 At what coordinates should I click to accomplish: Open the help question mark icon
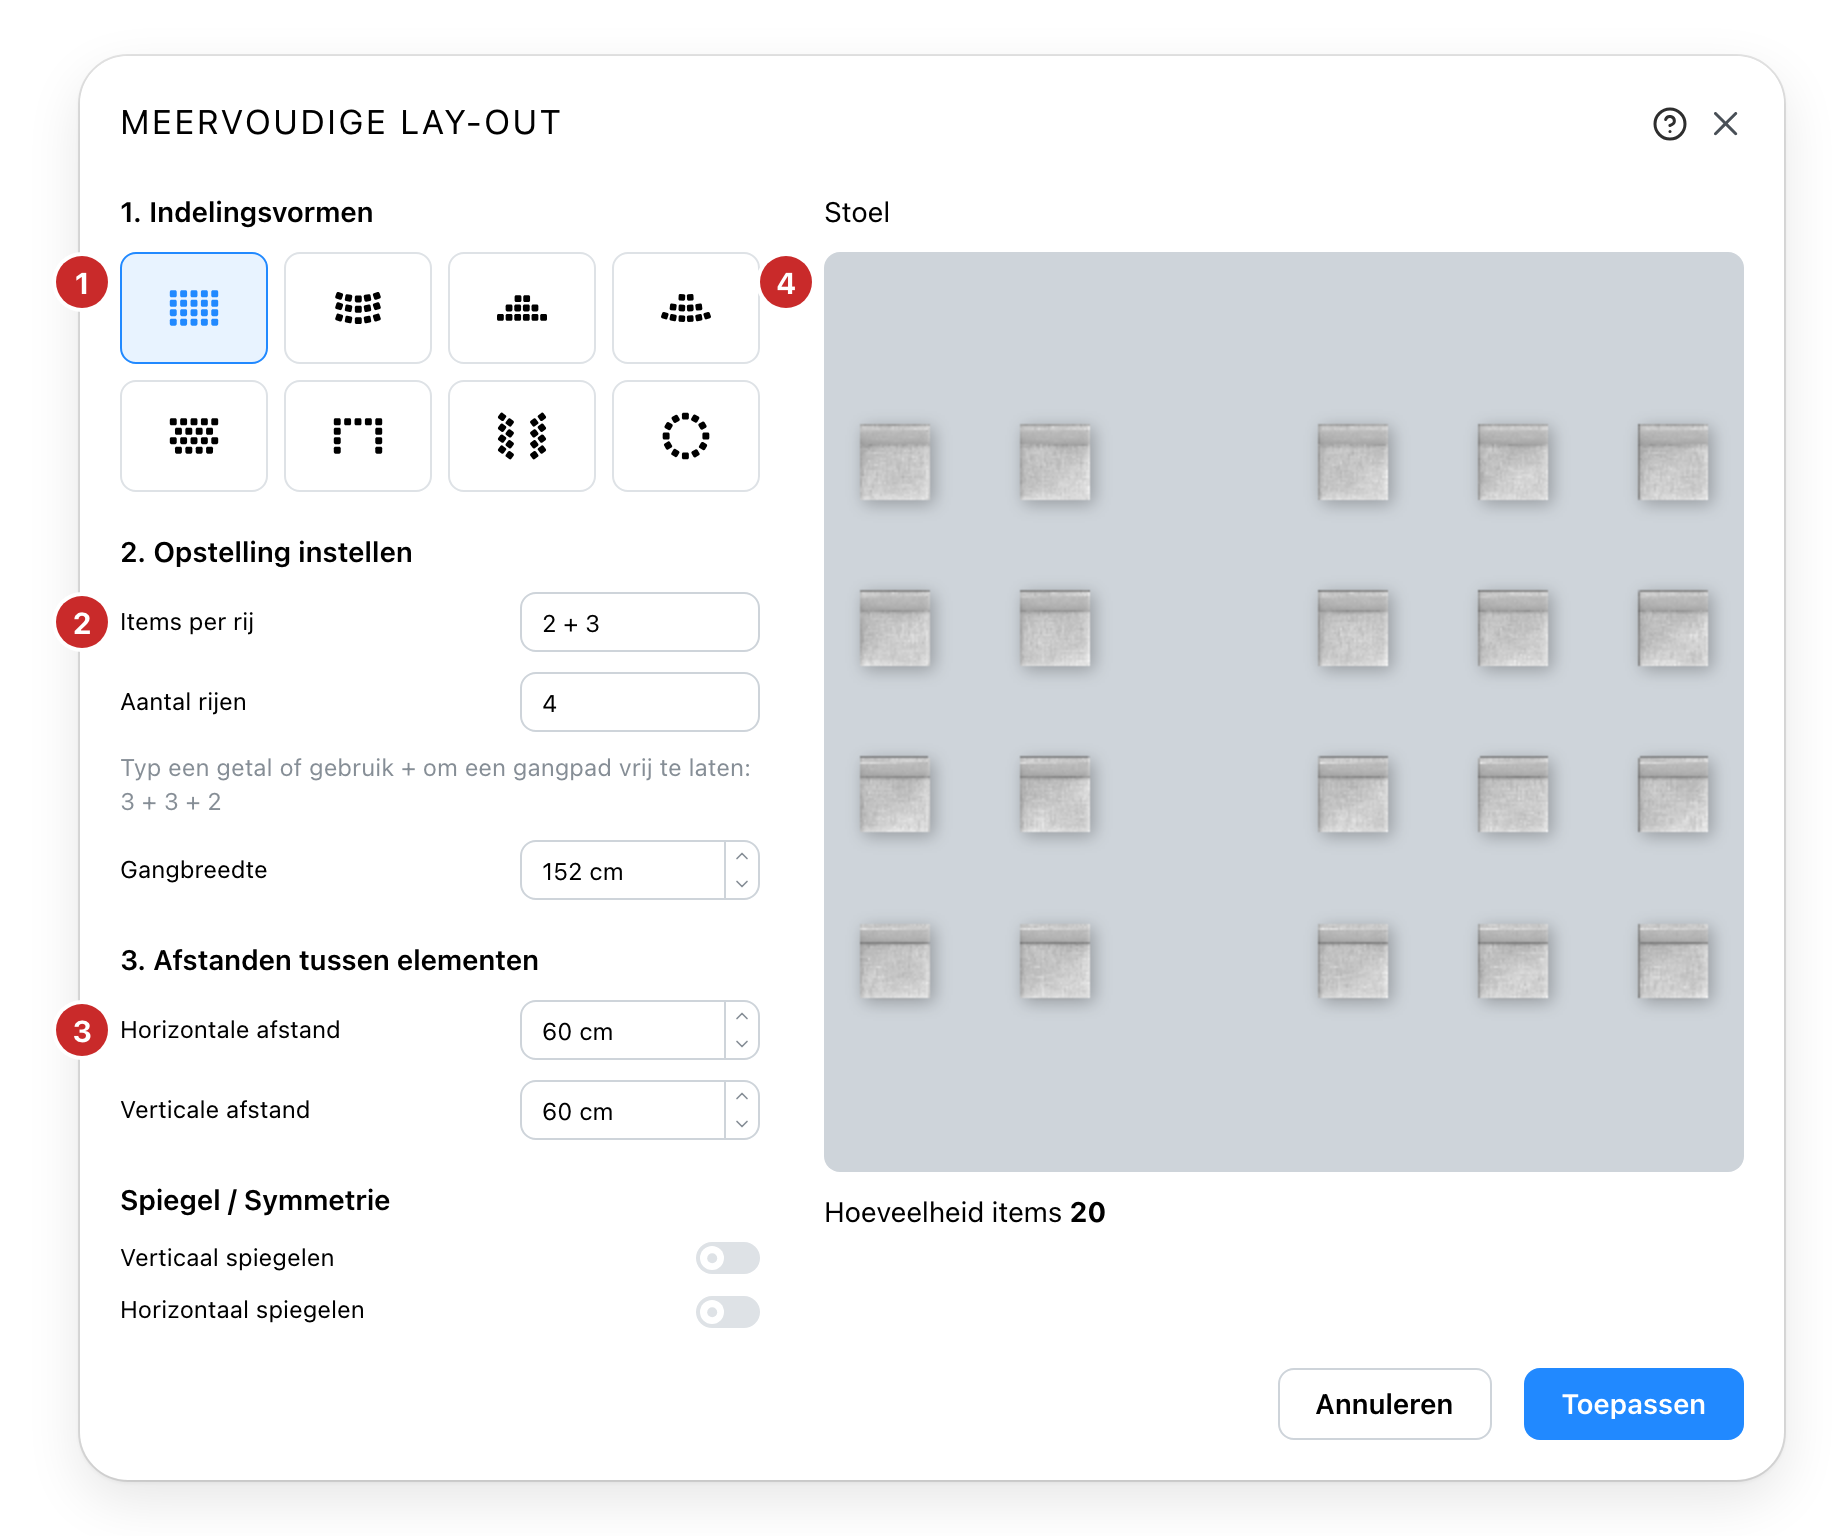click(1669, 124)
